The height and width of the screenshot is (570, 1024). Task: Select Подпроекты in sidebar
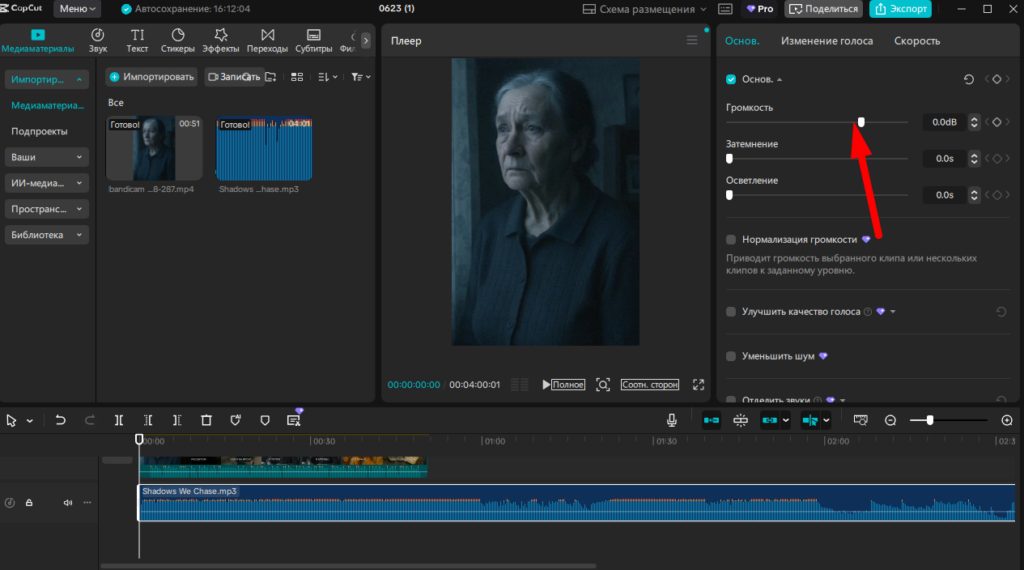pos(39,131)
